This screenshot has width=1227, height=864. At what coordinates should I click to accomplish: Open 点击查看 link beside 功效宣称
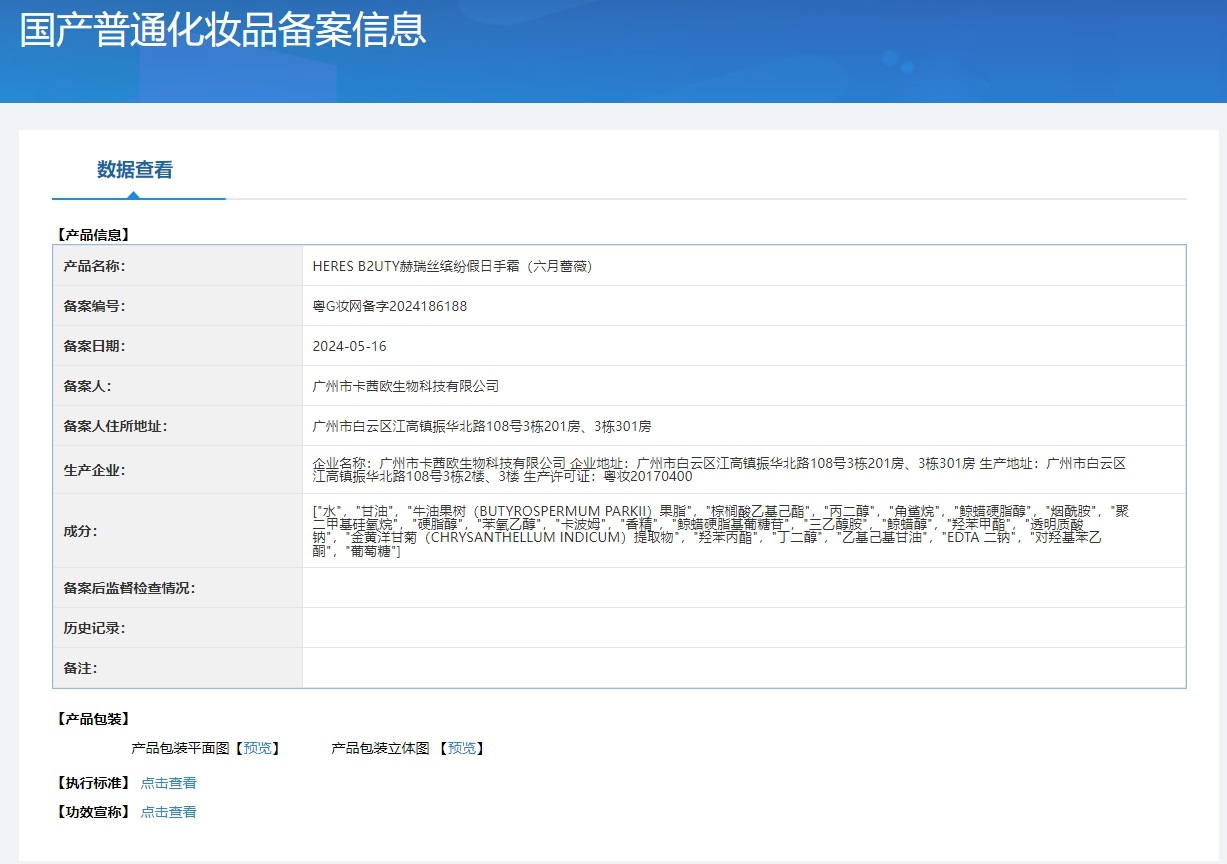(x=168, y=812)
